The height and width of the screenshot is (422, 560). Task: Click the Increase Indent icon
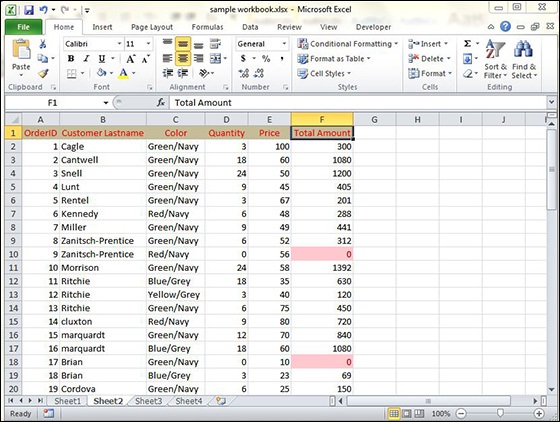(183, 73)
